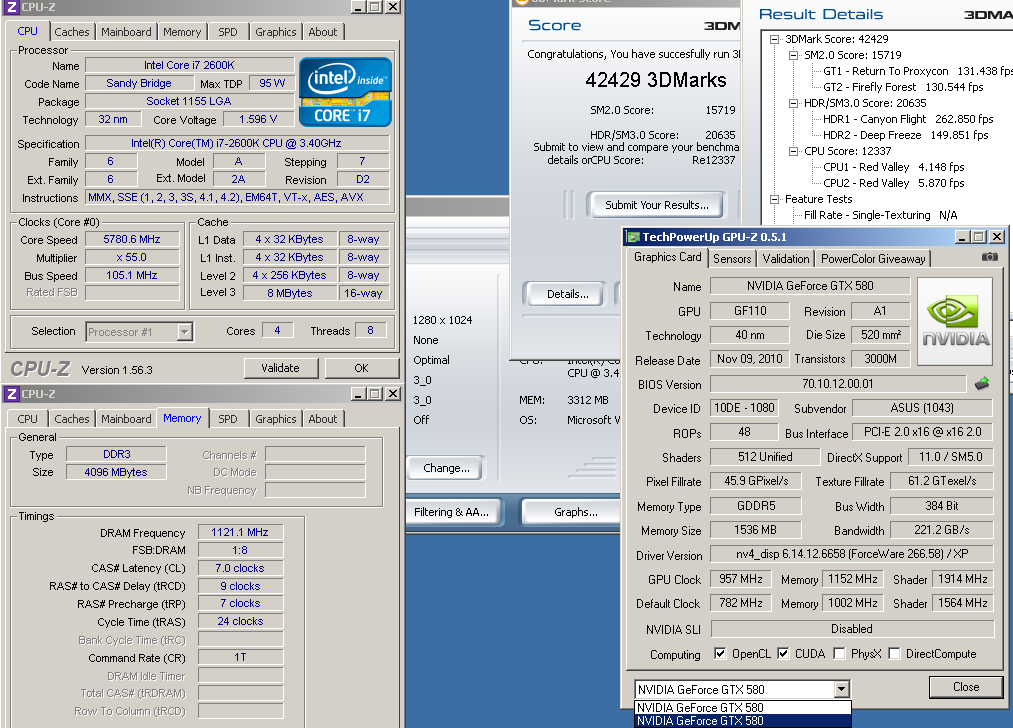Viewport: 1013px width, 728px height.
Task: Click the Memory Size value 1536 MB
Action: tap(755, 530)
